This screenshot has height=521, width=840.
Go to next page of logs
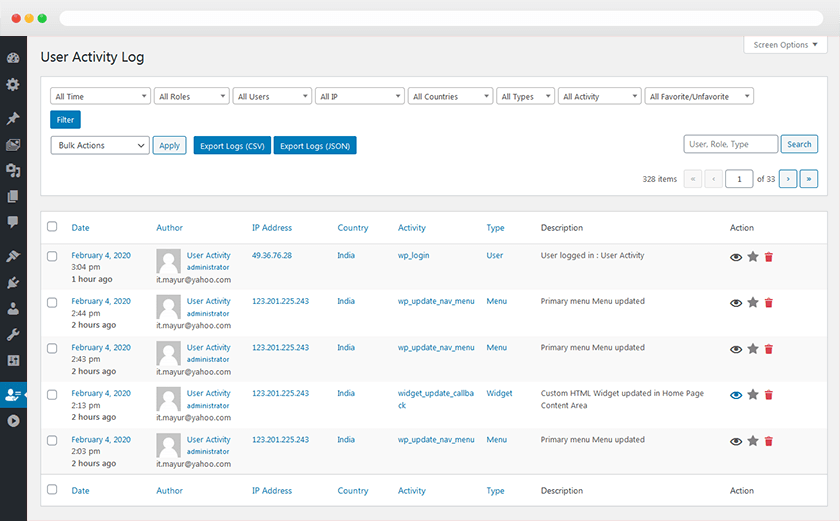pyautogui.click(x=788, y=179)
